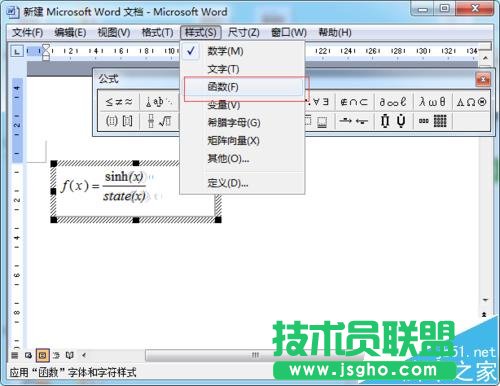The width and height of the screenshot is (500, 386).
Task: Click the vertical scrollbar down arrow
Action: click(485, 300)
